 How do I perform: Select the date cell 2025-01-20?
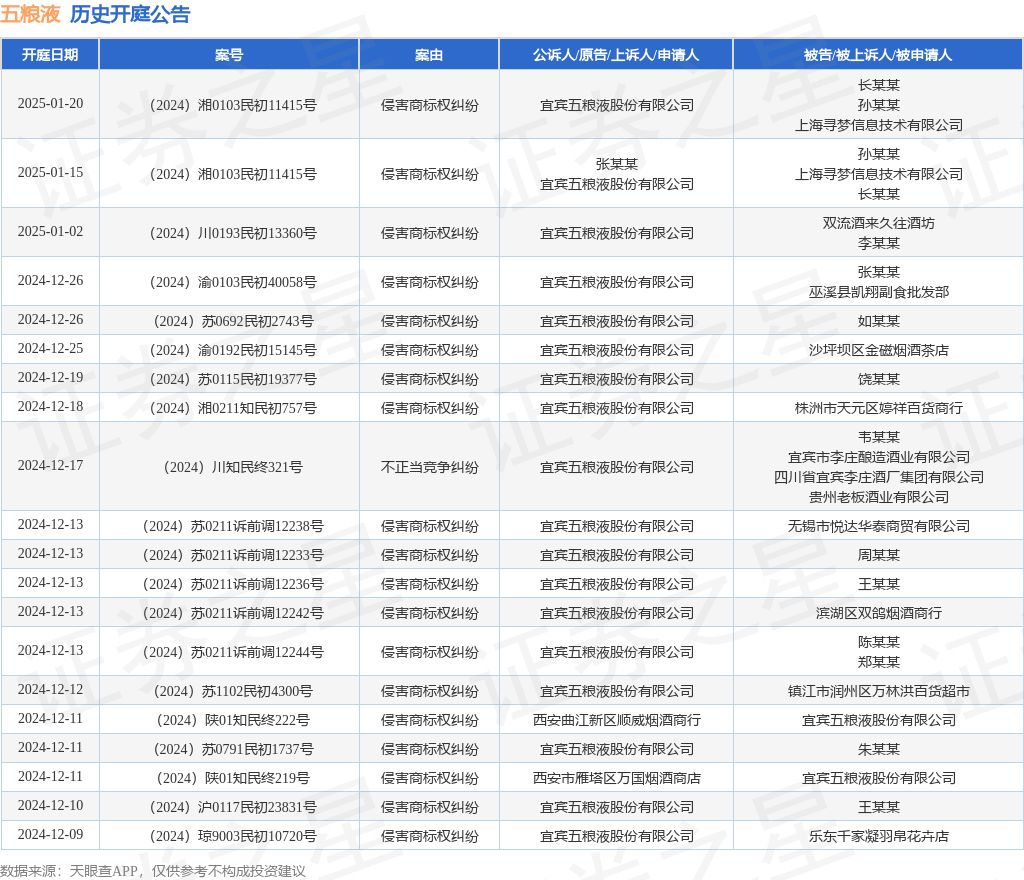point(50,104)
